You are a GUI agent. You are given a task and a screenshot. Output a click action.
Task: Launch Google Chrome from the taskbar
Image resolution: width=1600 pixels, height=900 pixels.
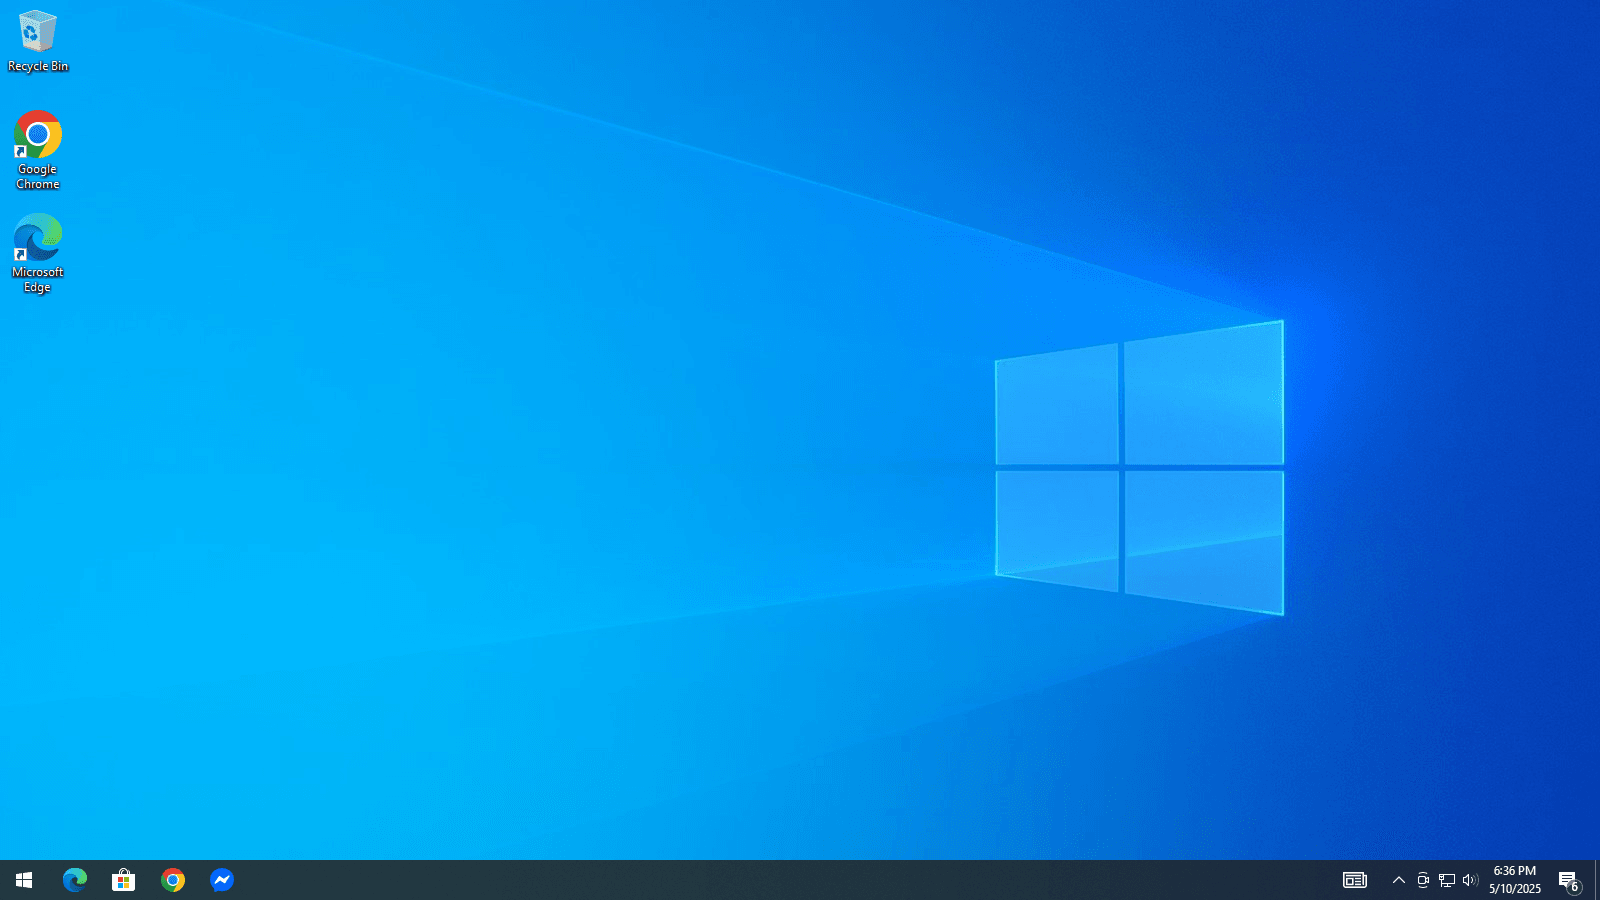tap(173, 880)
